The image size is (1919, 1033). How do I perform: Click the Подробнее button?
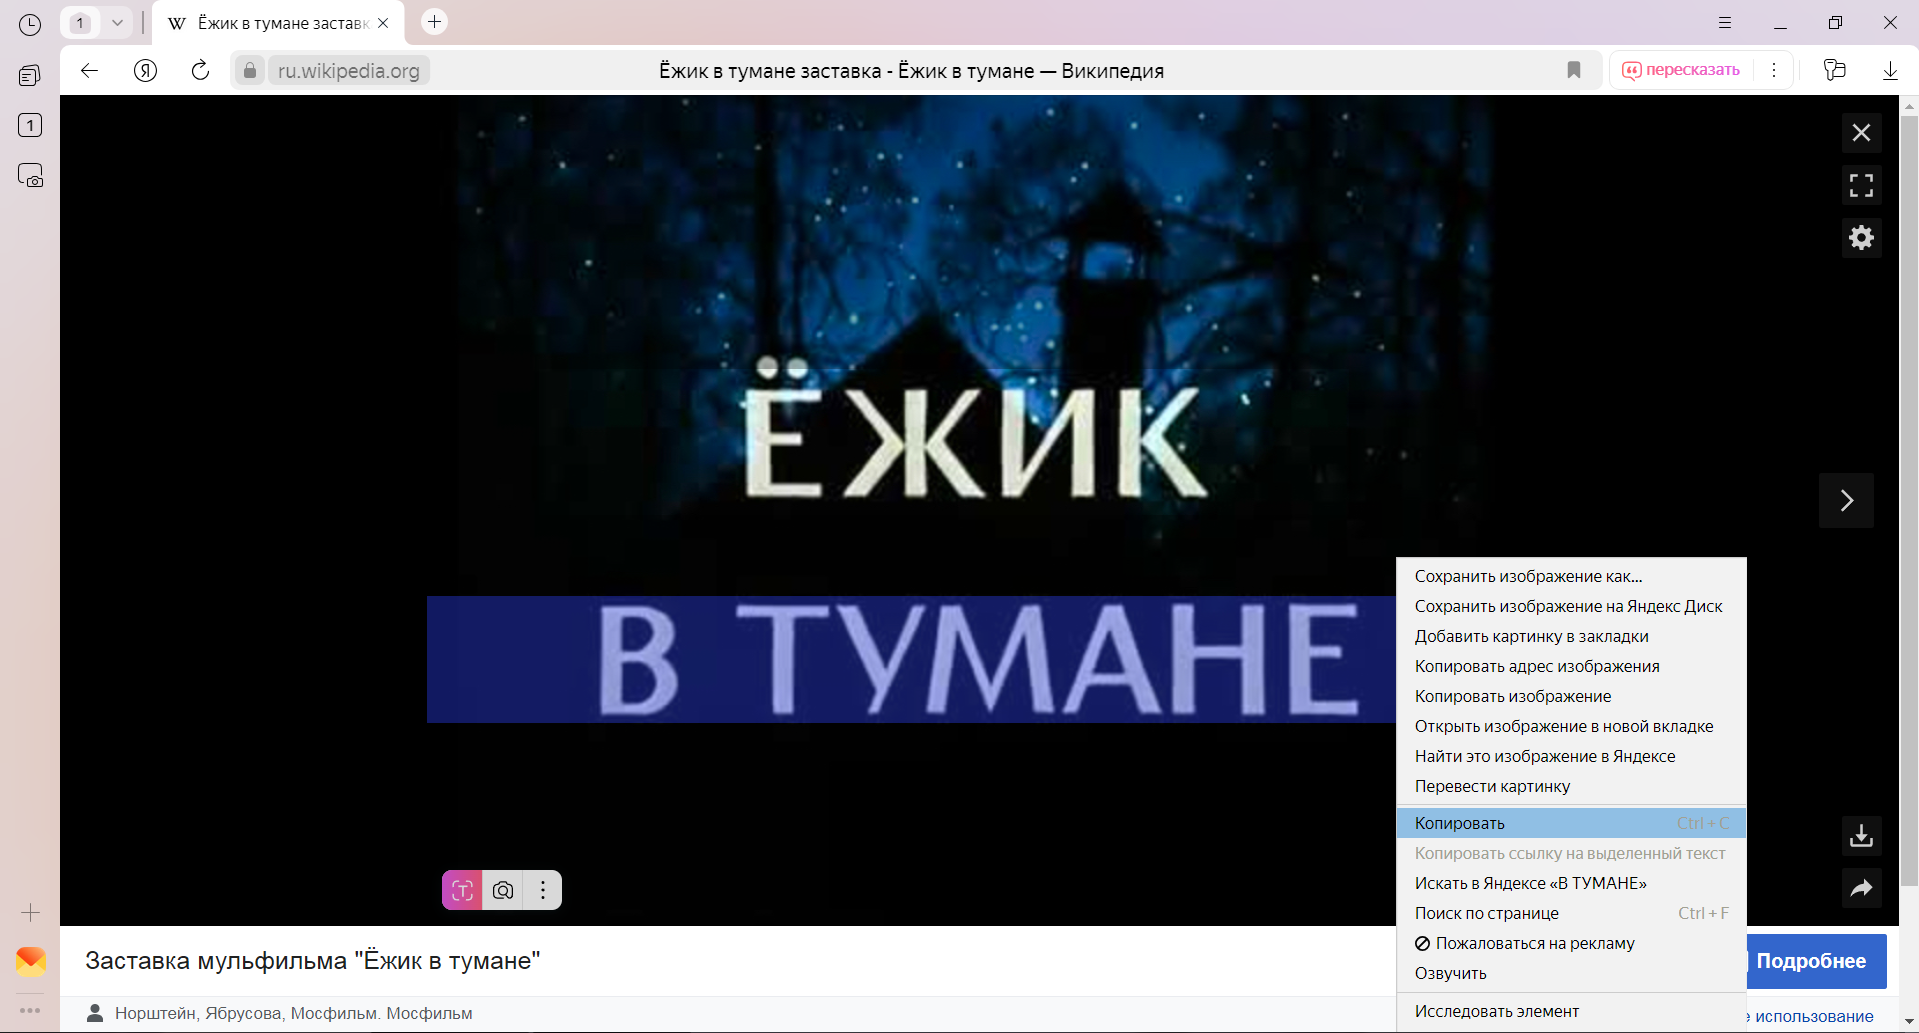[1811, 961]
